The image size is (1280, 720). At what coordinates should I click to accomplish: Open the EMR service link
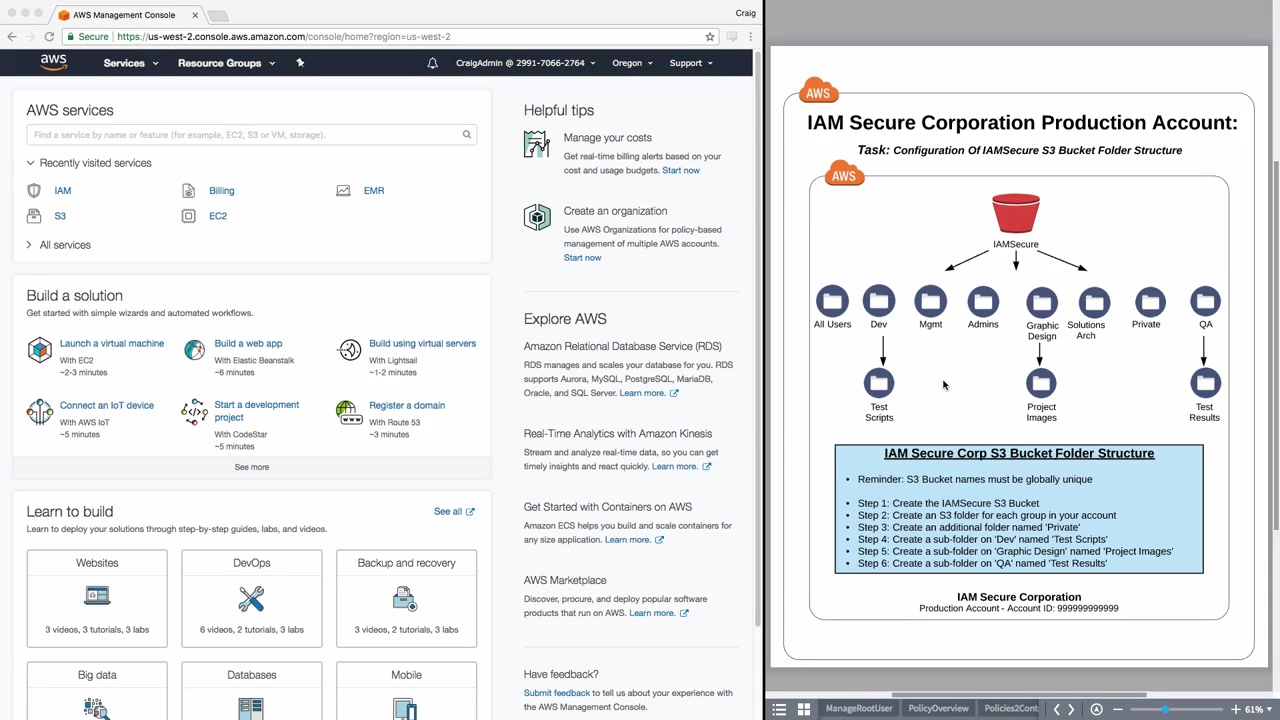(x=374, y=190)
